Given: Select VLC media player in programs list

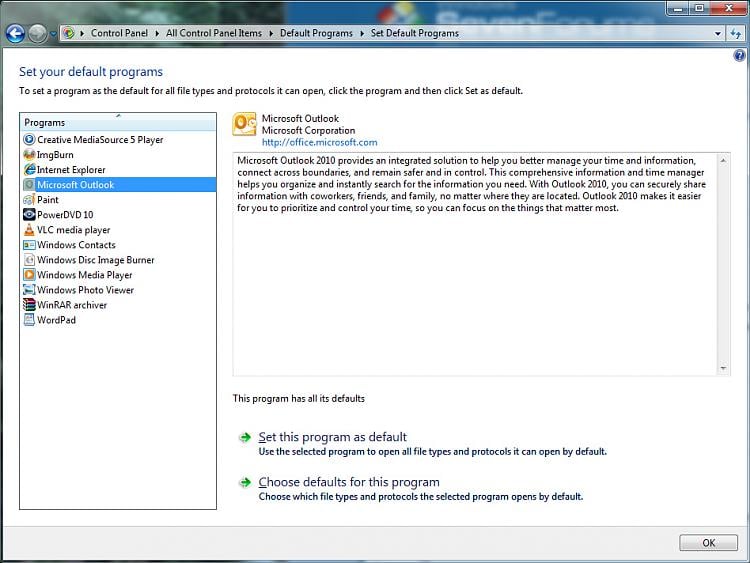Looking at the screenshot, I should point(118,230).
